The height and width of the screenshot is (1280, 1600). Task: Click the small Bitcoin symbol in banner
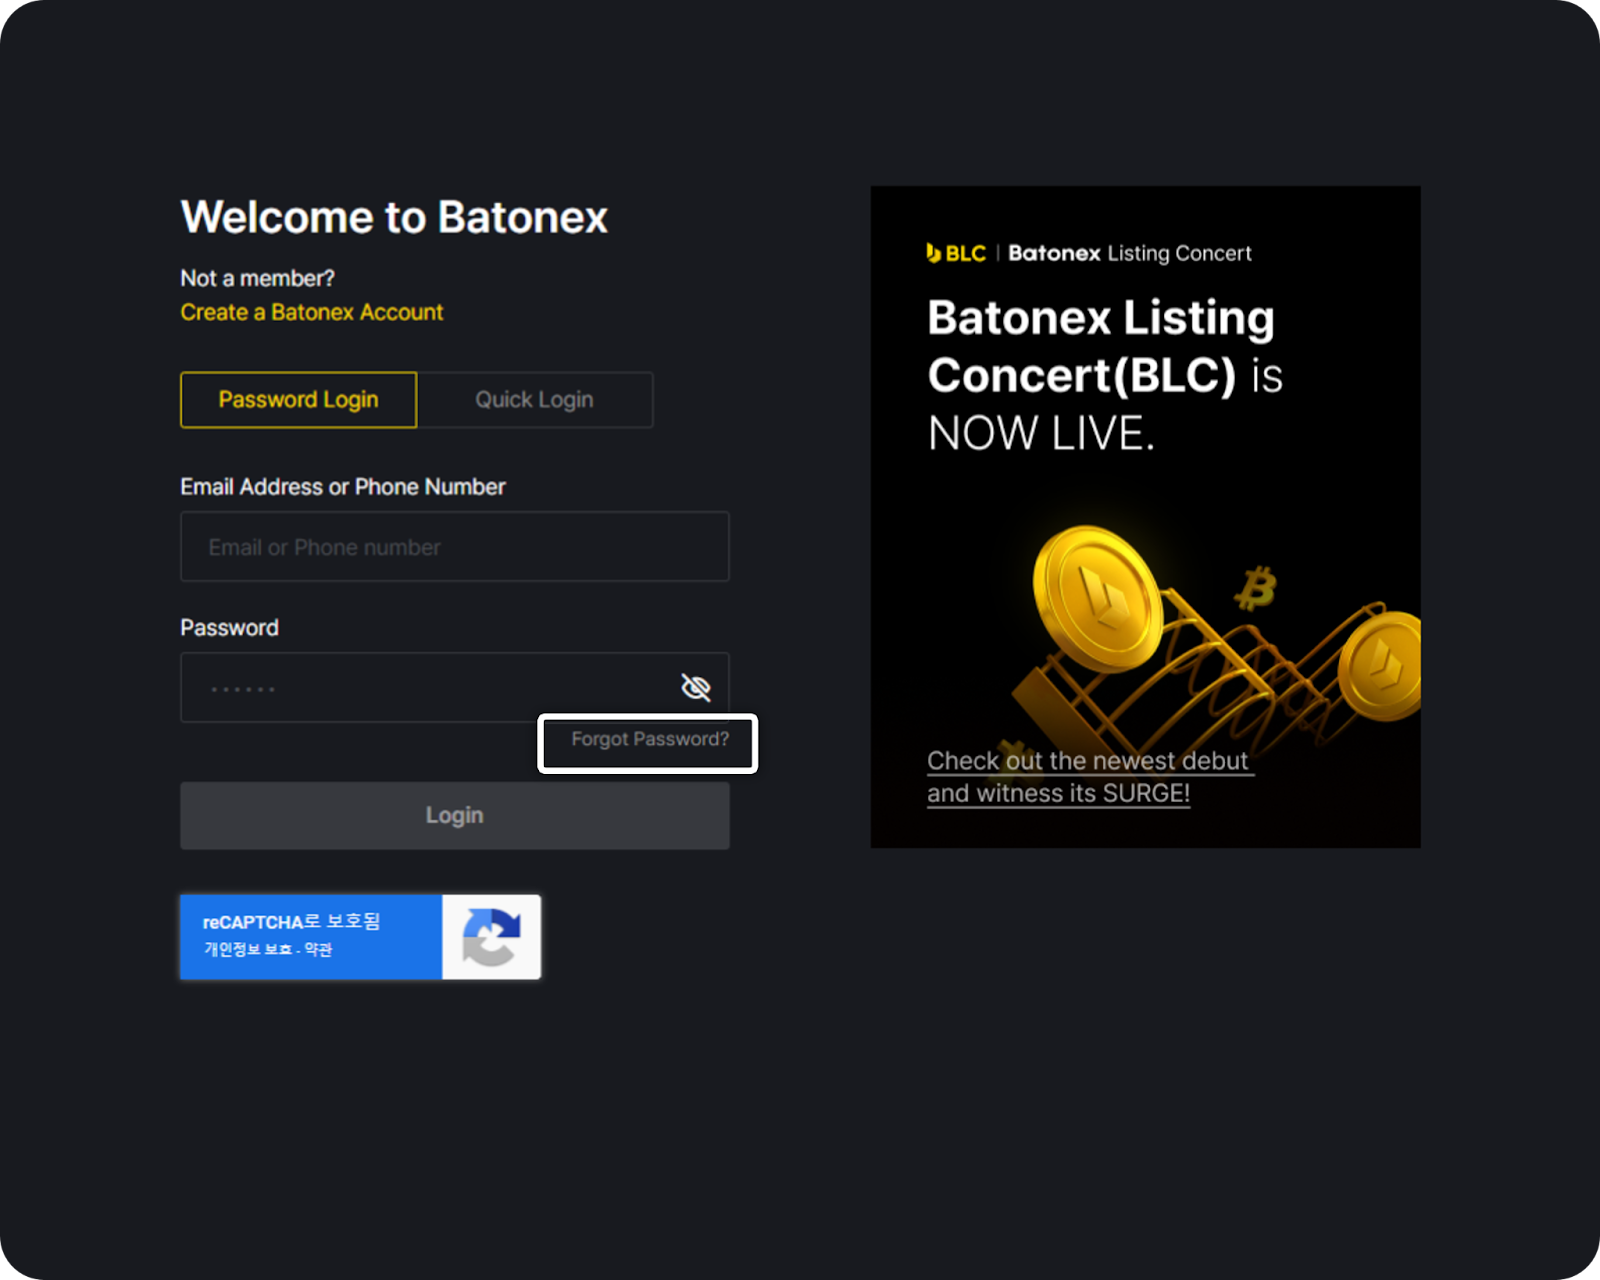(x=1255, y=588)
